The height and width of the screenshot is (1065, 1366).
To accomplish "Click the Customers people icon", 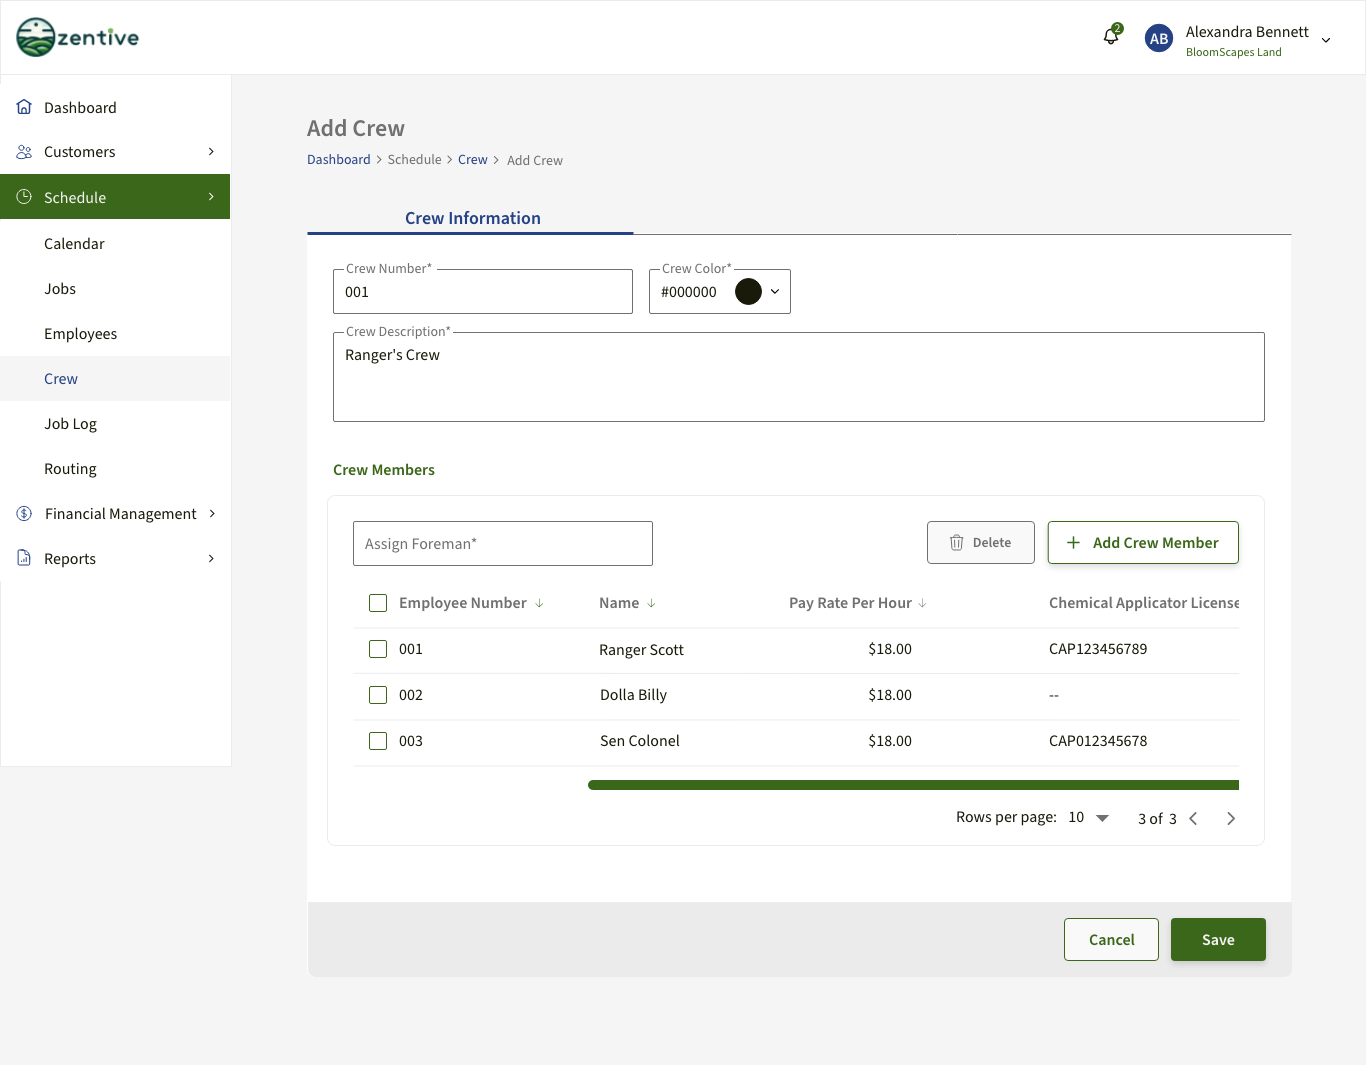I will 24,152.
